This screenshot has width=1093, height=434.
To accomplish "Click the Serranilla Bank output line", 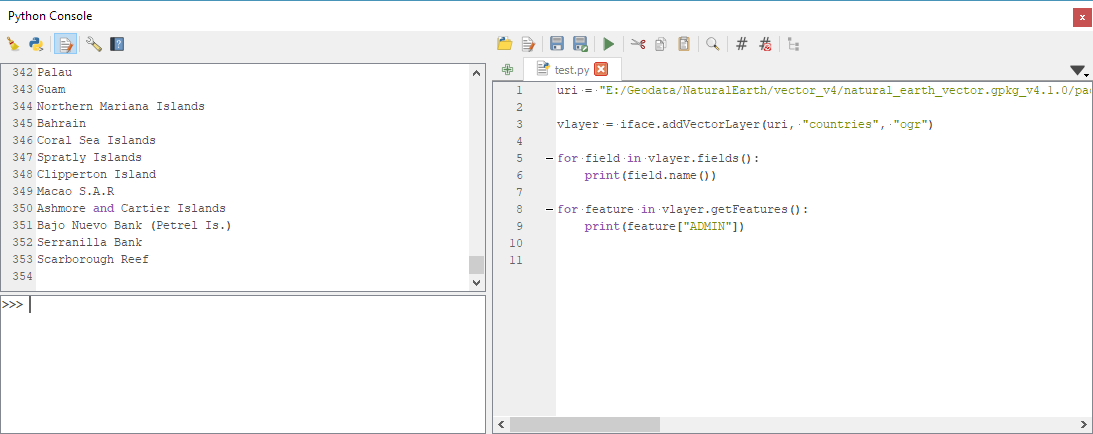I will (89, 242).
